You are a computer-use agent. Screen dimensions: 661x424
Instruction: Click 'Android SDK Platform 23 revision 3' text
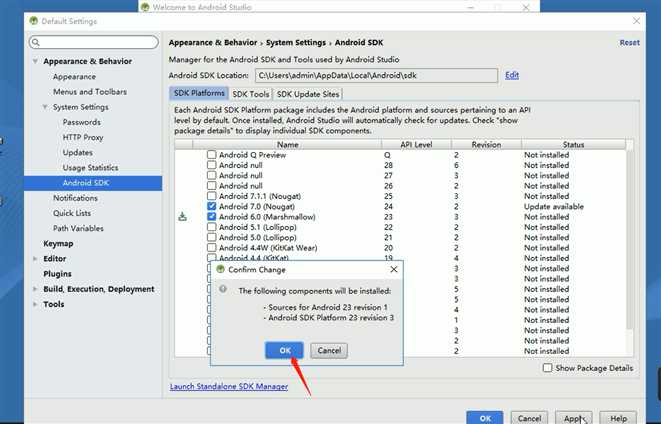click(x=331, y=318)
